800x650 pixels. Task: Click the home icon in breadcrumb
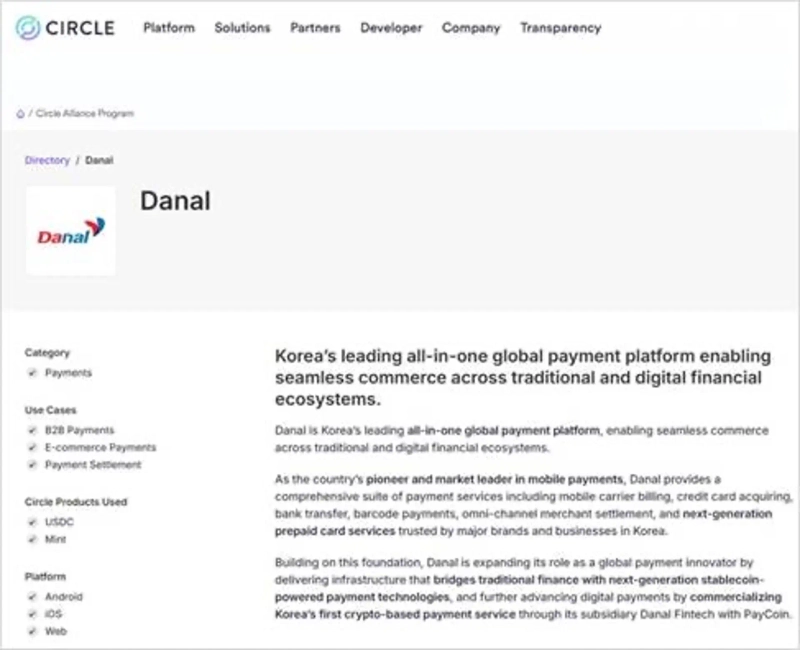coord(20,114)
